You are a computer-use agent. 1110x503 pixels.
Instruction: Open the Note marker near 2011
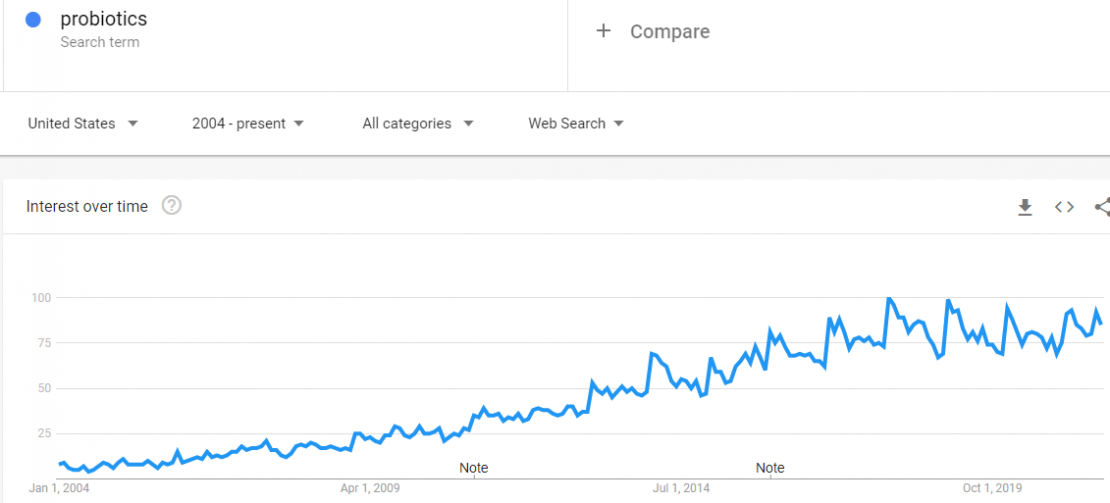[474, 468]
